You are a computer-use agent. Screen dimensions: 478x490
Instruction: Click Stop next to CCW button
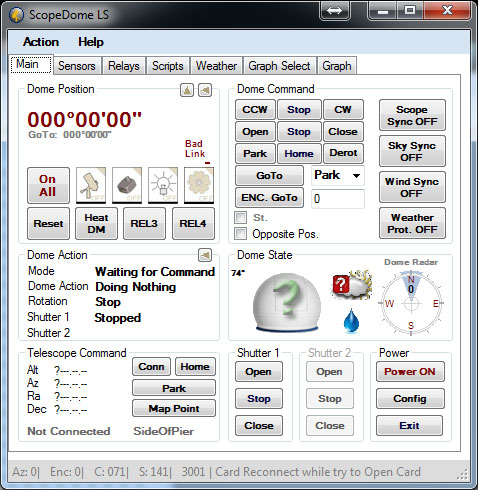pos(299,109)
